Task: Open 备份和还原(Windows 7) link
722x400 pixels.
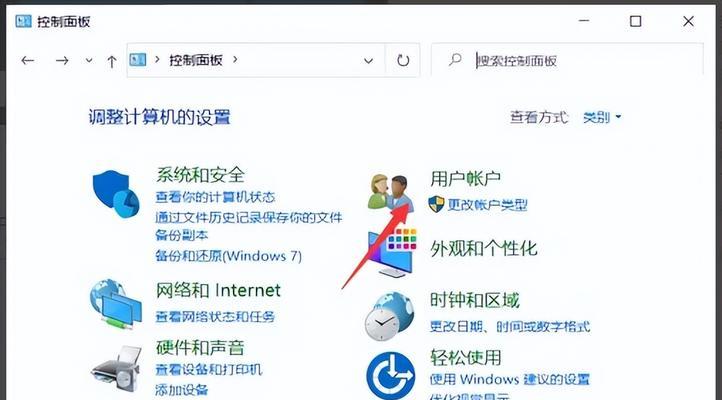Action: (x=228, y=256)
